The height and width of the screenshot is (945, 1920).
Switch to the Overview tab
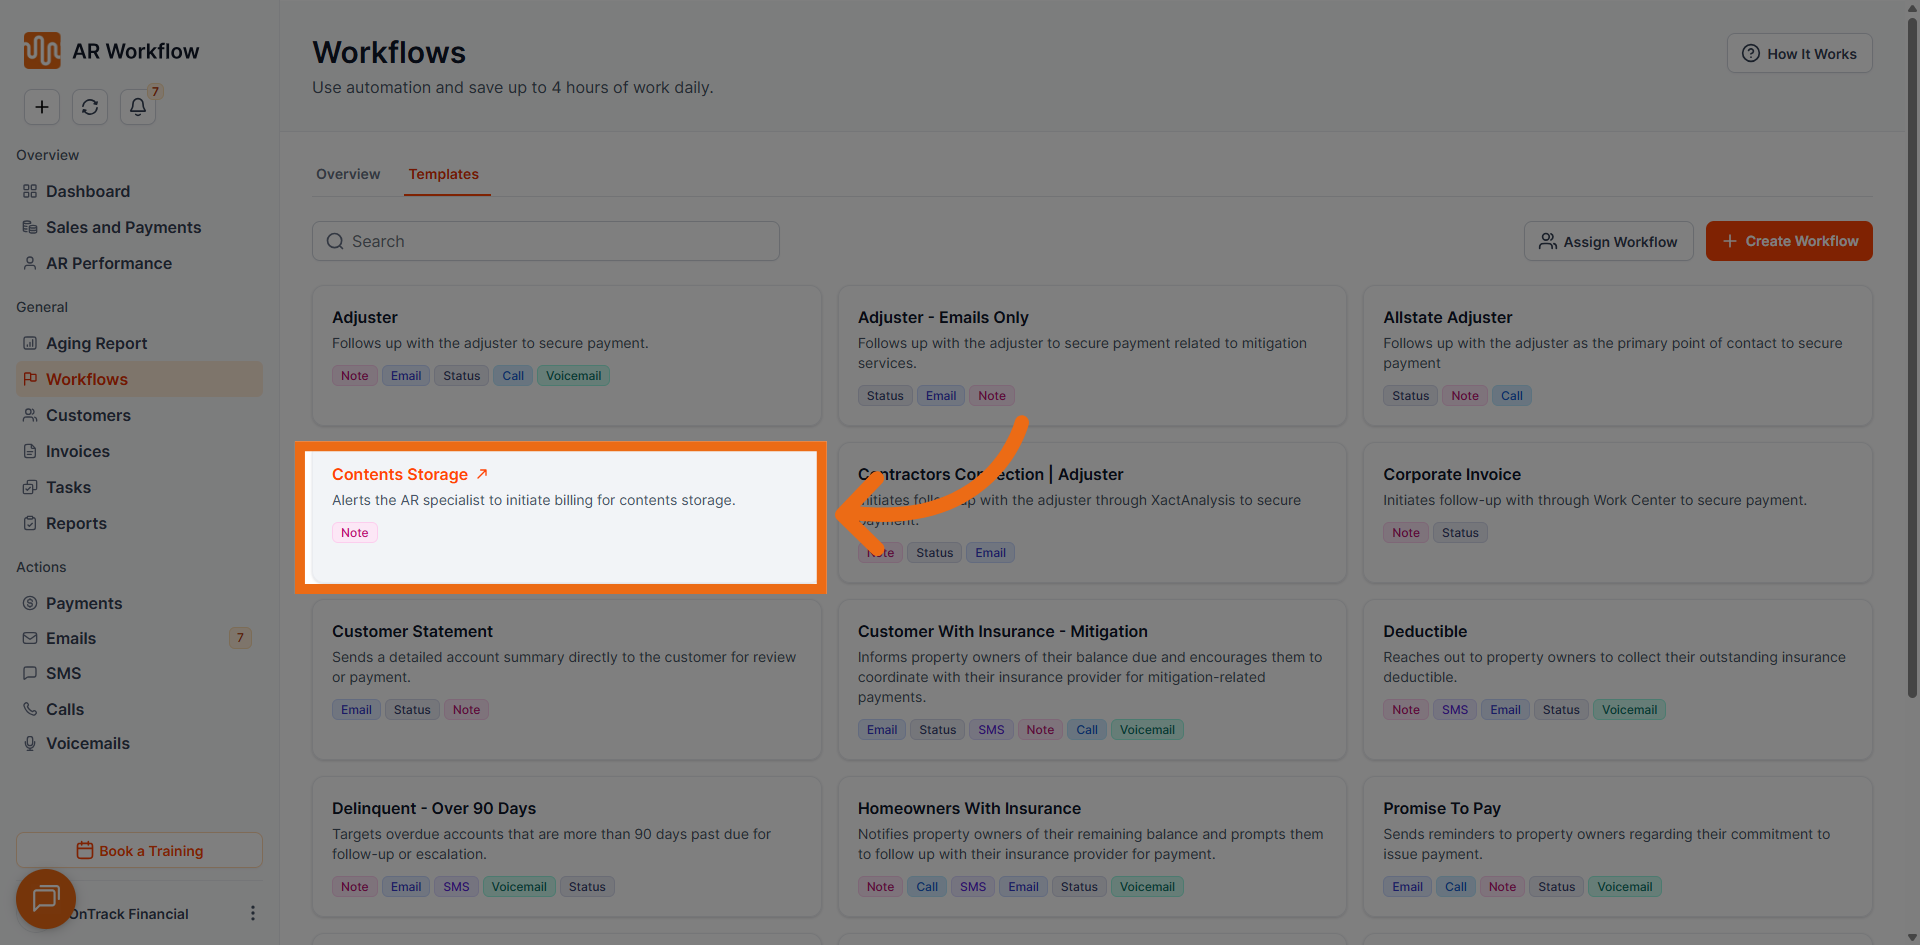[x=348, y=174]
